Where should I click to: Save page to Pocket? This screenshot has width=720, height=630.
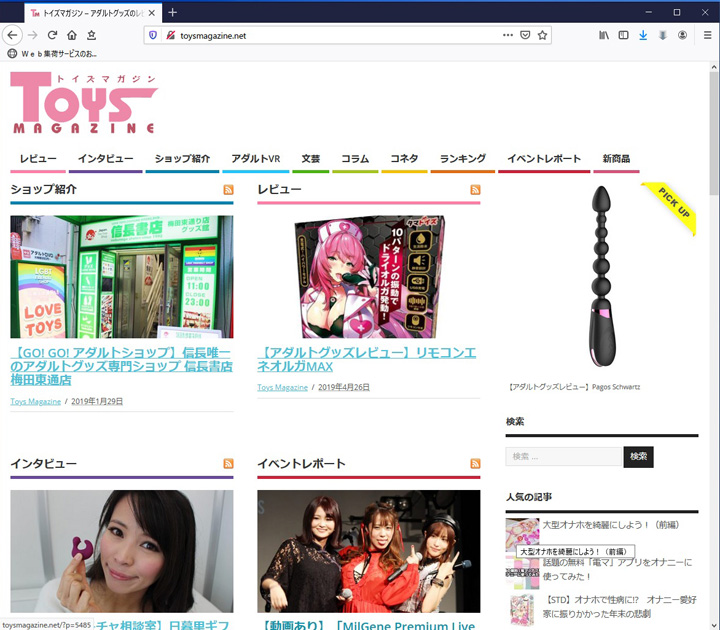tap(525, 35)
